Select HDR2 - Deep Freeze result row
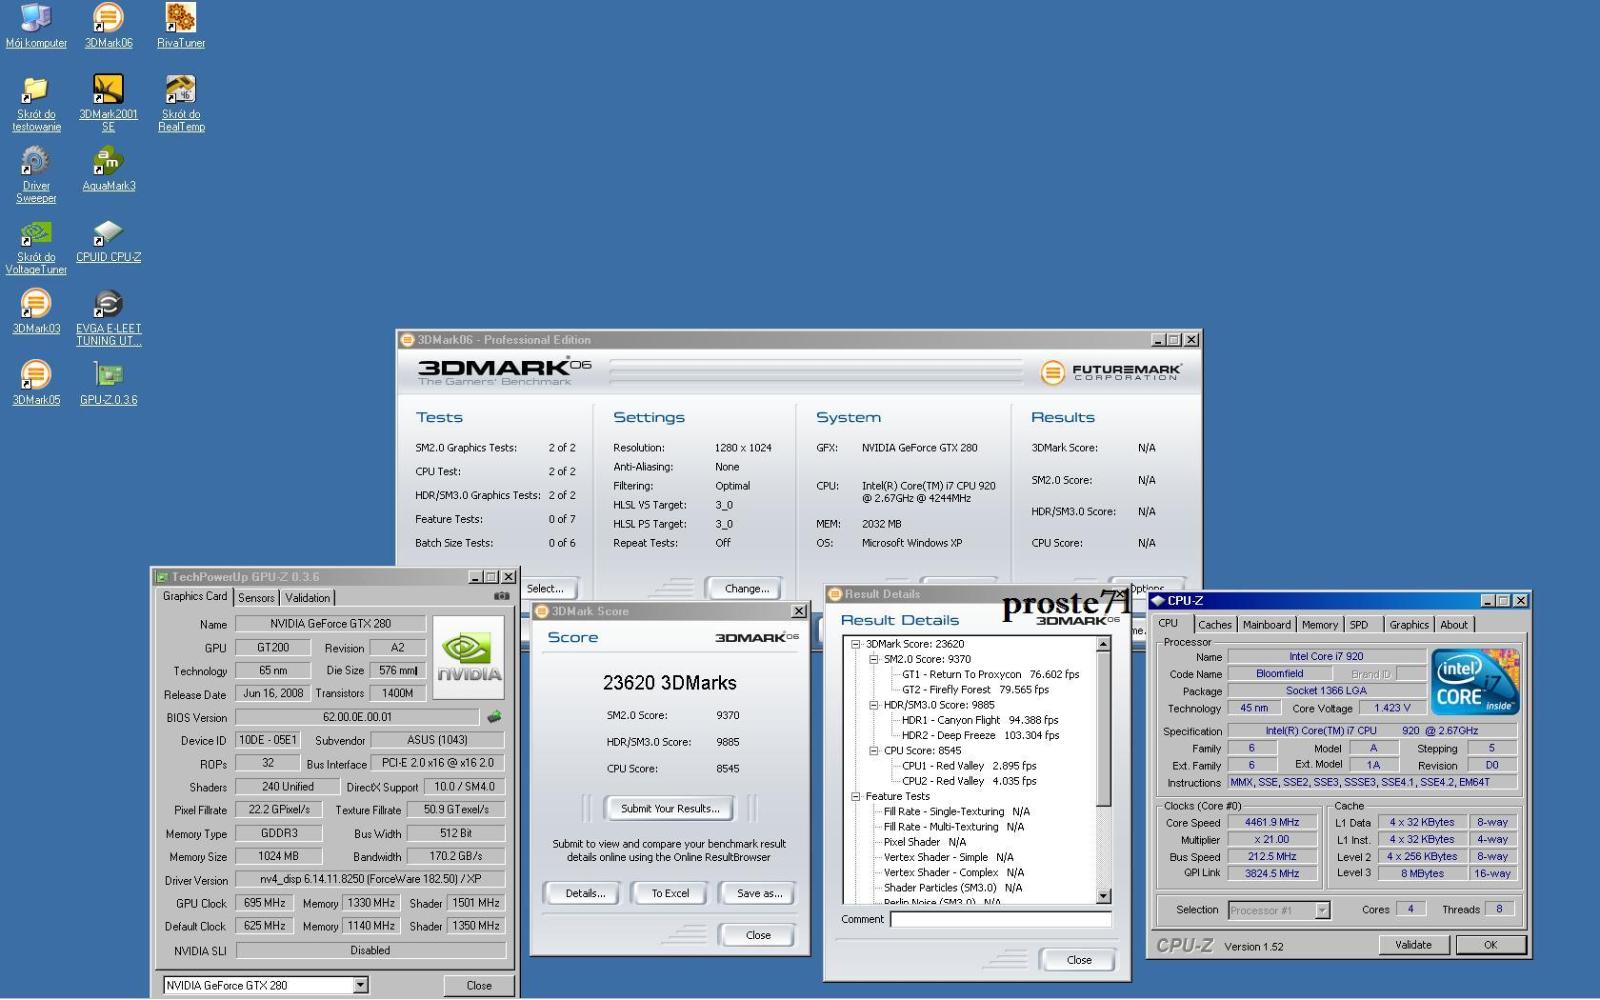This screenshot has height=1000, width=1600. (x=980, y=735)
